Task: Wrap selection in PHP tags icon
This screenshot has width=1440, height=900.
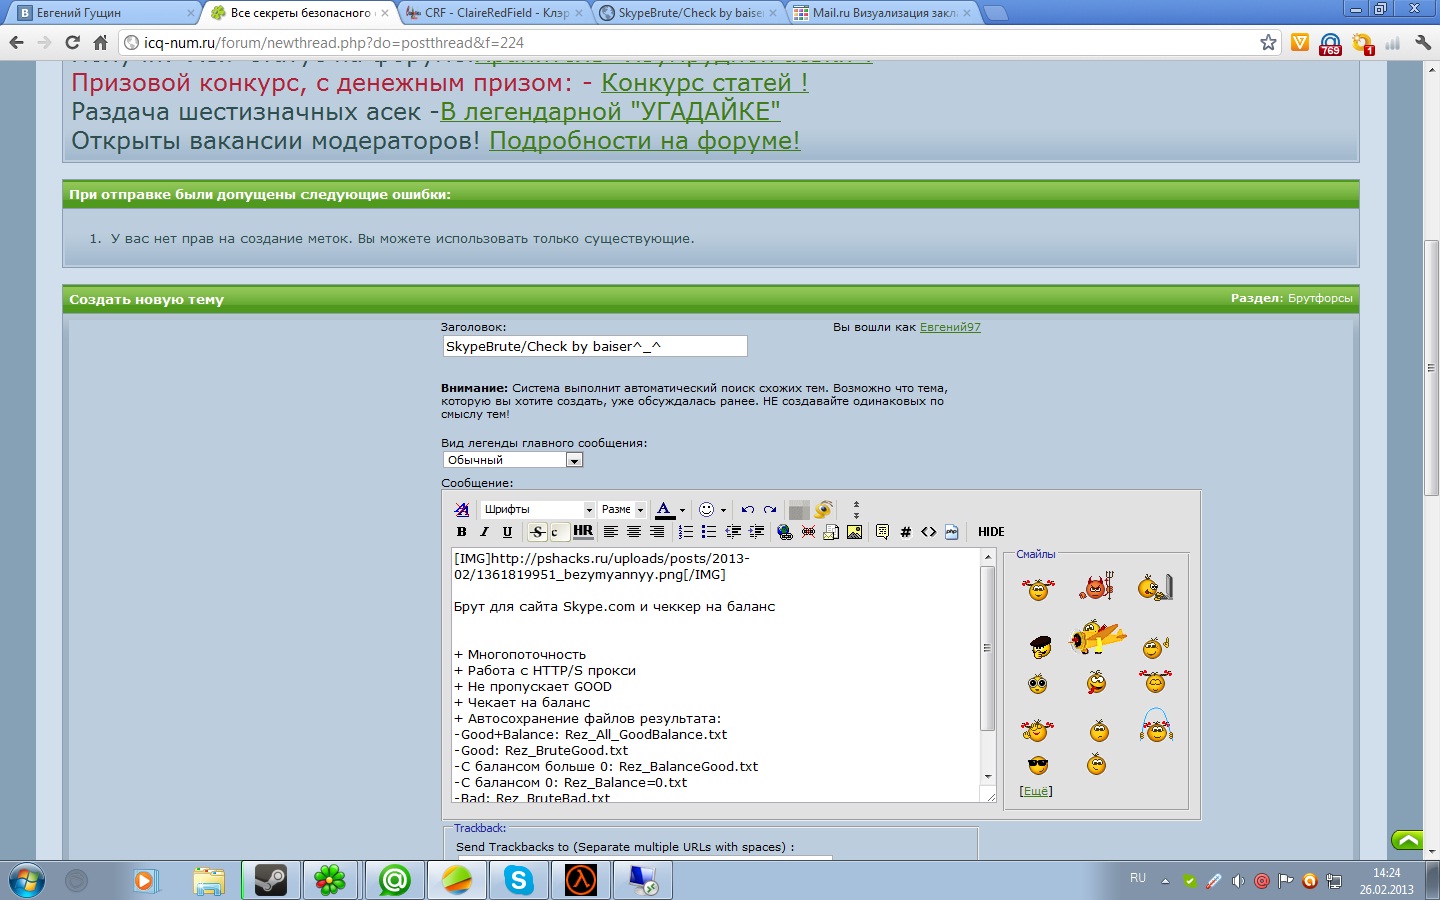Action: (x=951, y=532)
